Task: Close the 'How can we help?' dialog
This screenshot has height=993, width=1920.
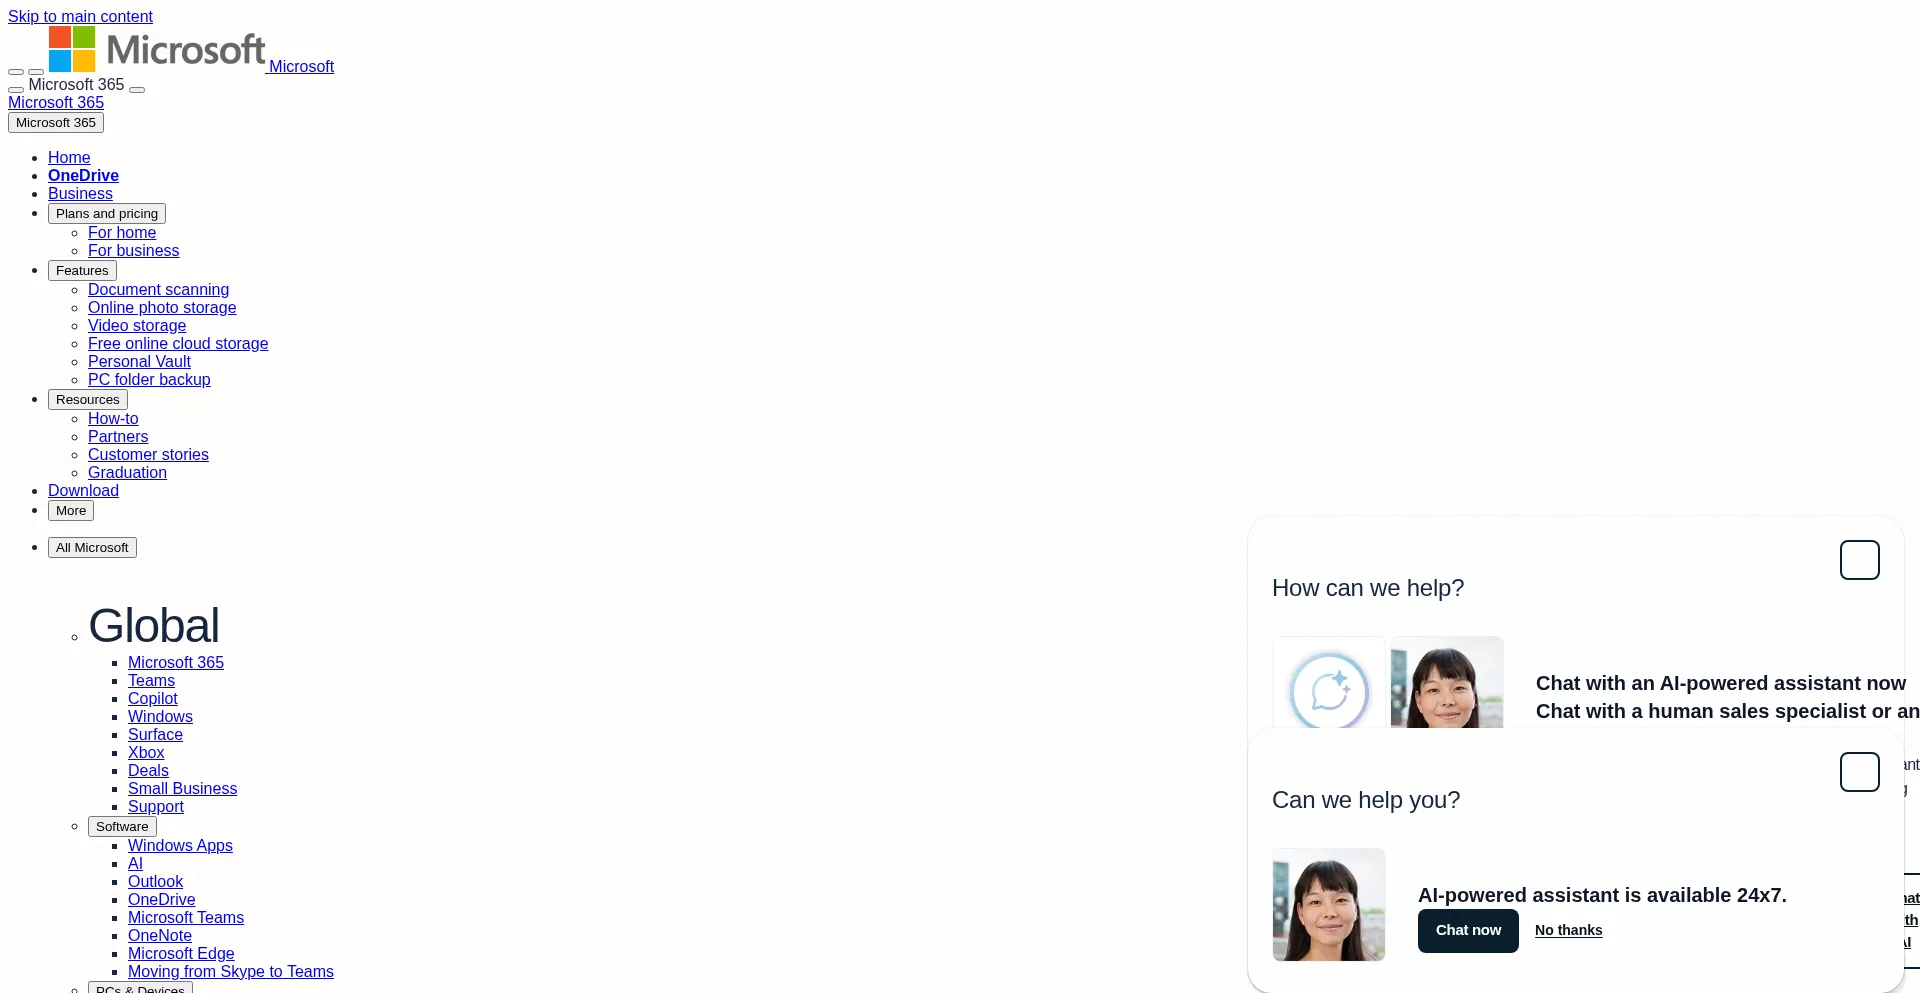Action: [1860, 560]
